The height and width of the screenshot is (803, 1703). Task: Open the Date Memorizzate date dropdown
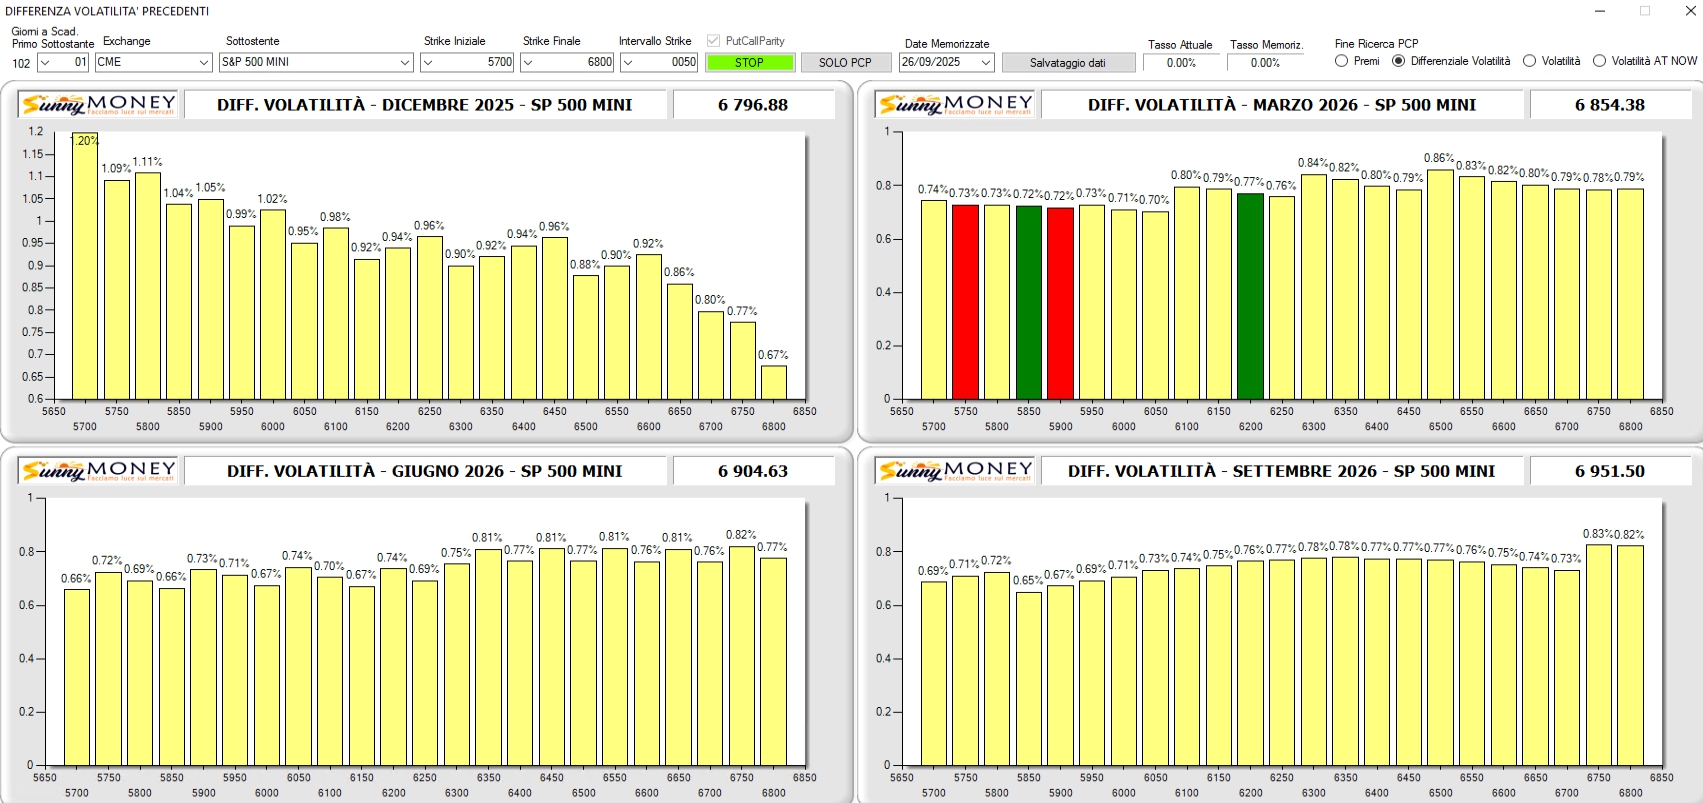click(x=985, y=62)
